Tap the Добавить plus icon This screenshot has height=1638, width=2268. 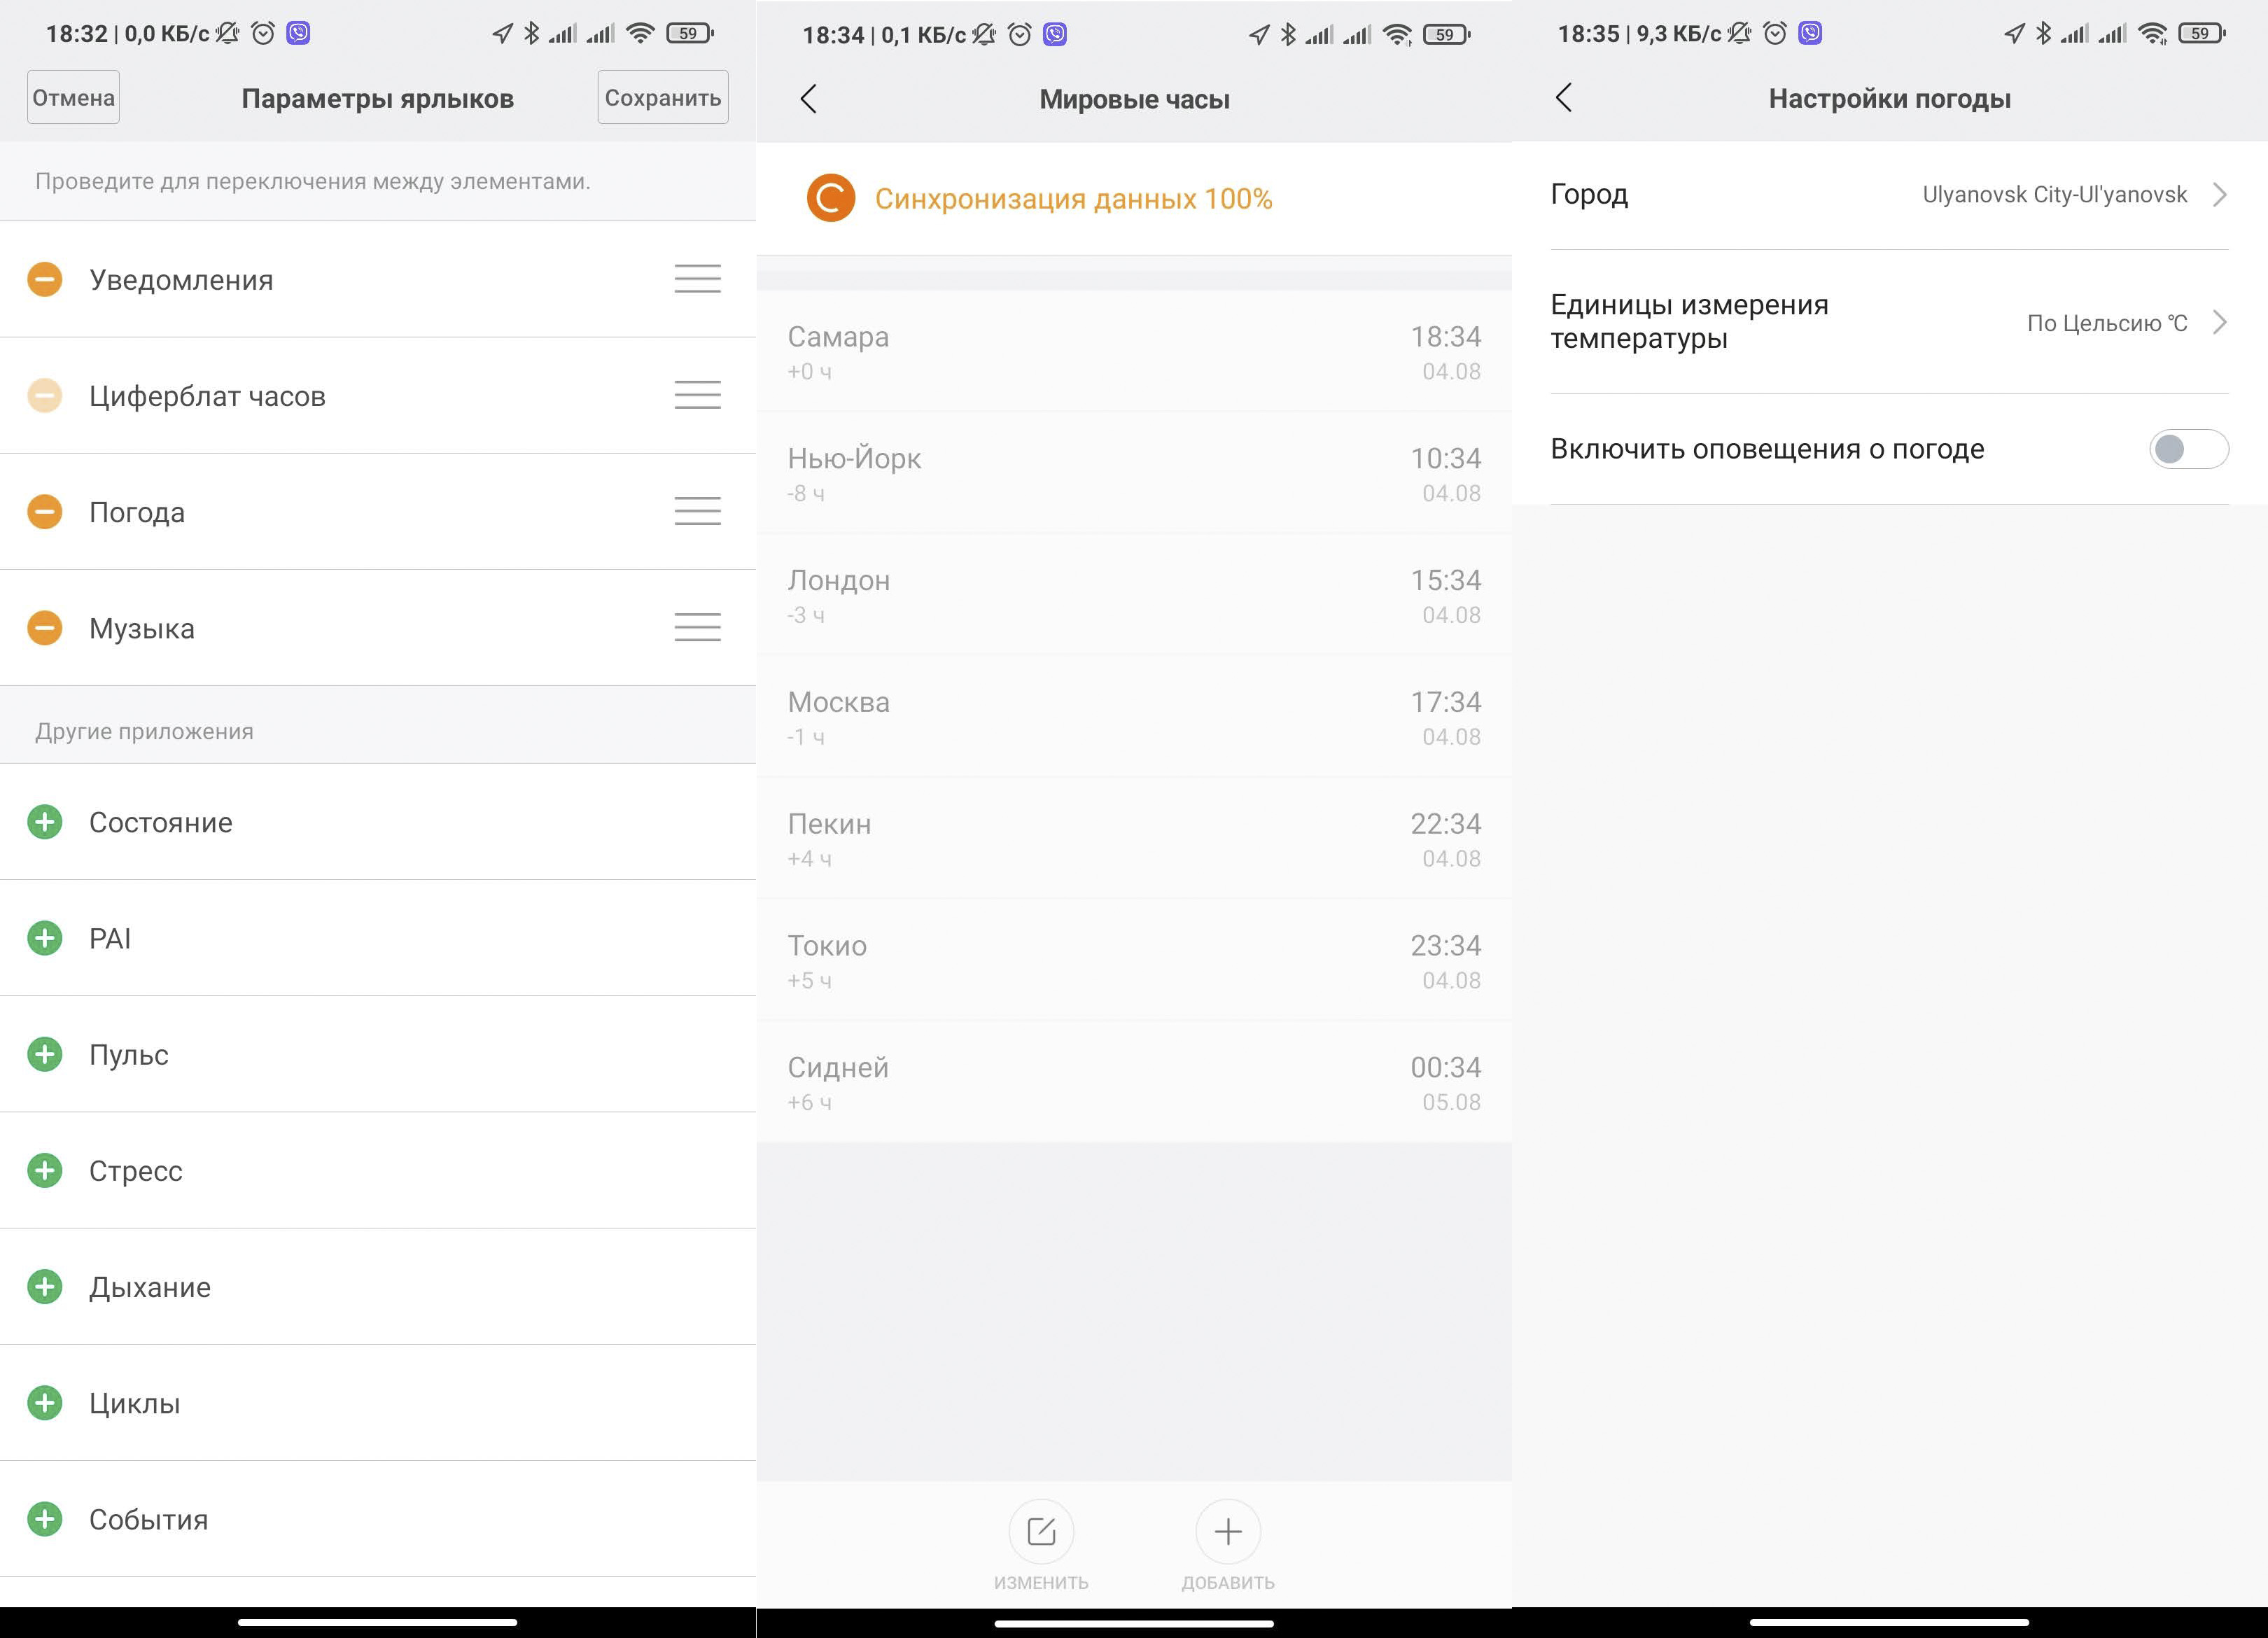point(1228,1531)
